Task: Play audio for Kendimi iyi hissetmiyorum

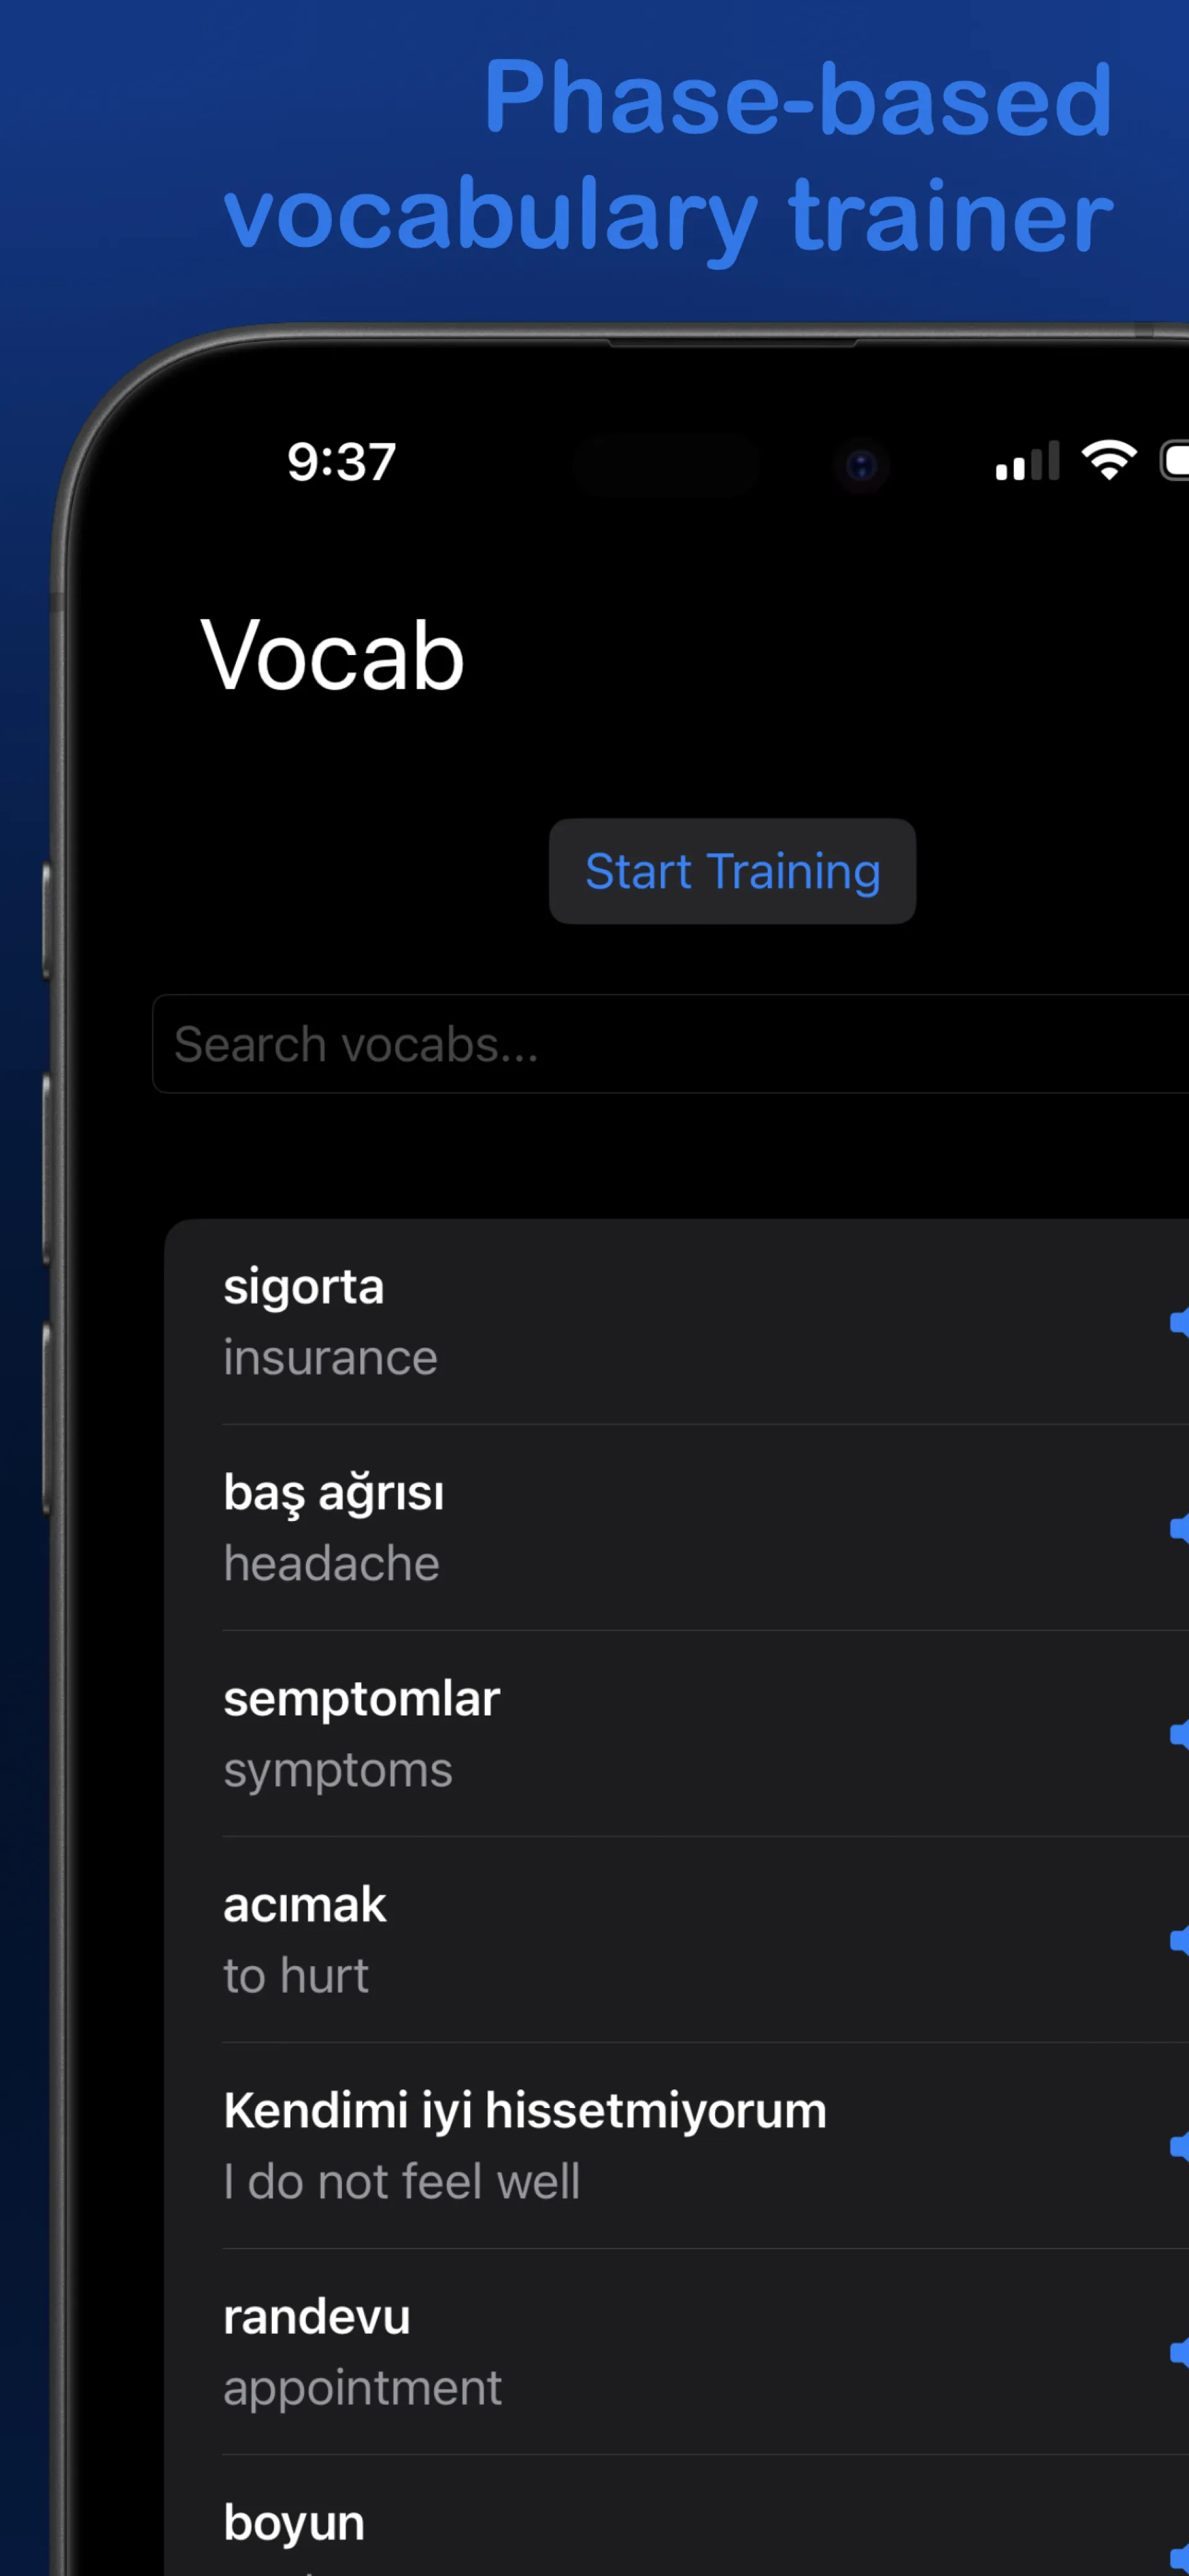Action: point(1179,2146)
